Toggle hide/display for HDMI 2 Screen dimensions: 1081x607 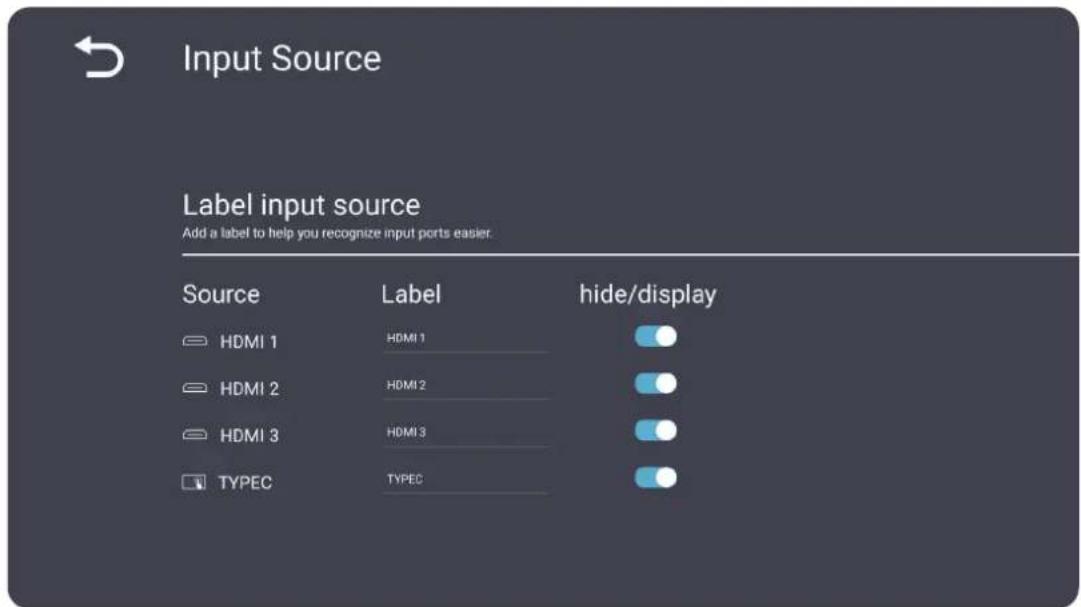(x=656, y=384)
